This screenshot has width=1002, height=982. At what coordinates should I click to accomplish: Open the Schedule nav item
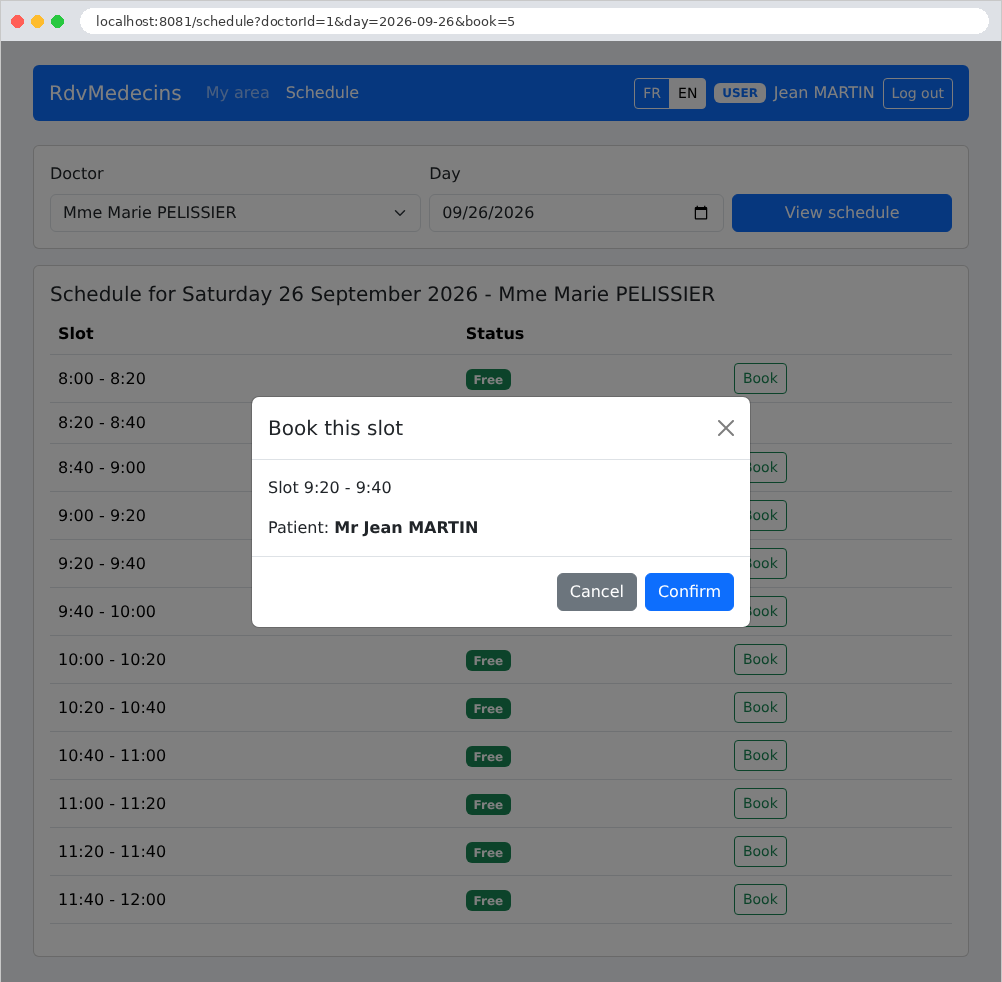(x=322, y=93)
